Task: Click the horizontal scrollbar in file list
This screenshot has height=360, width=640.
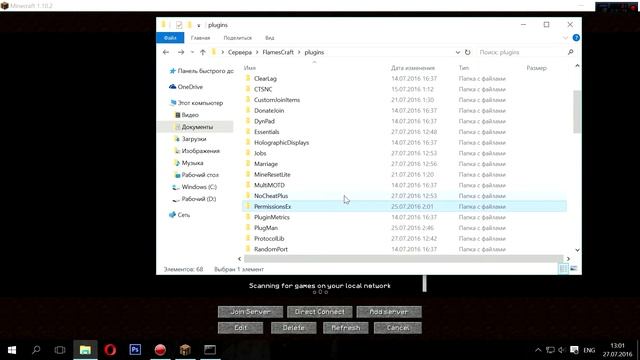Action: point(403,259)
